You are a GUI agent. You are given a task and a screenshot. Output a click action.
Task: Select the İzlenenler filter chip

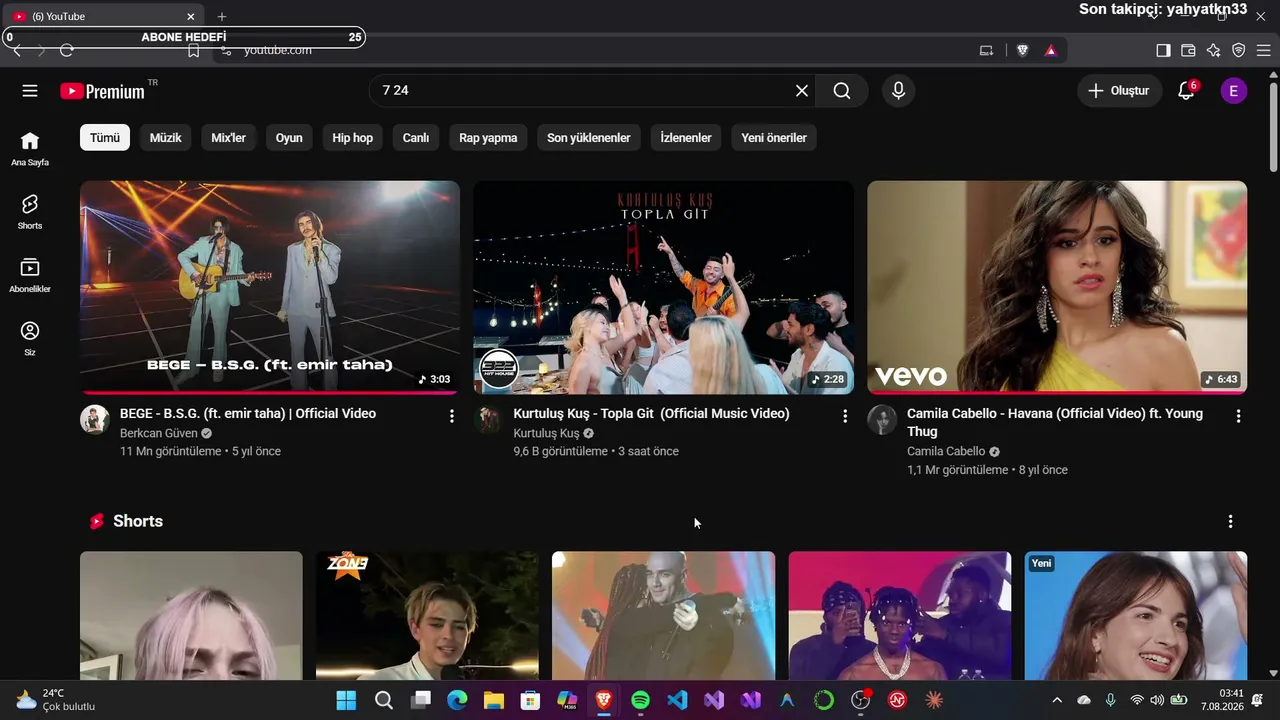[x=686, y=138]
